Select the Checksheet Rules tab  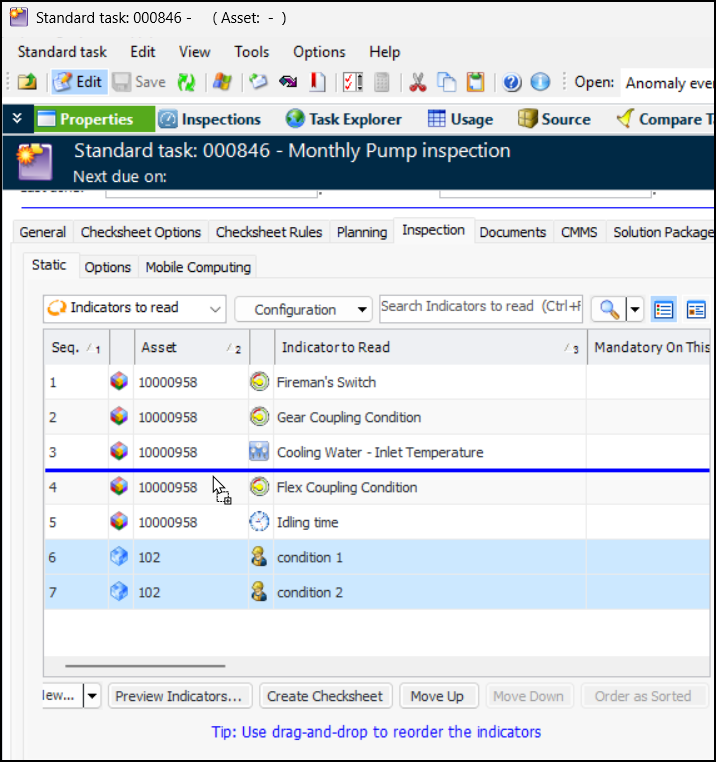pyautogui.click(x=269, y=232)
